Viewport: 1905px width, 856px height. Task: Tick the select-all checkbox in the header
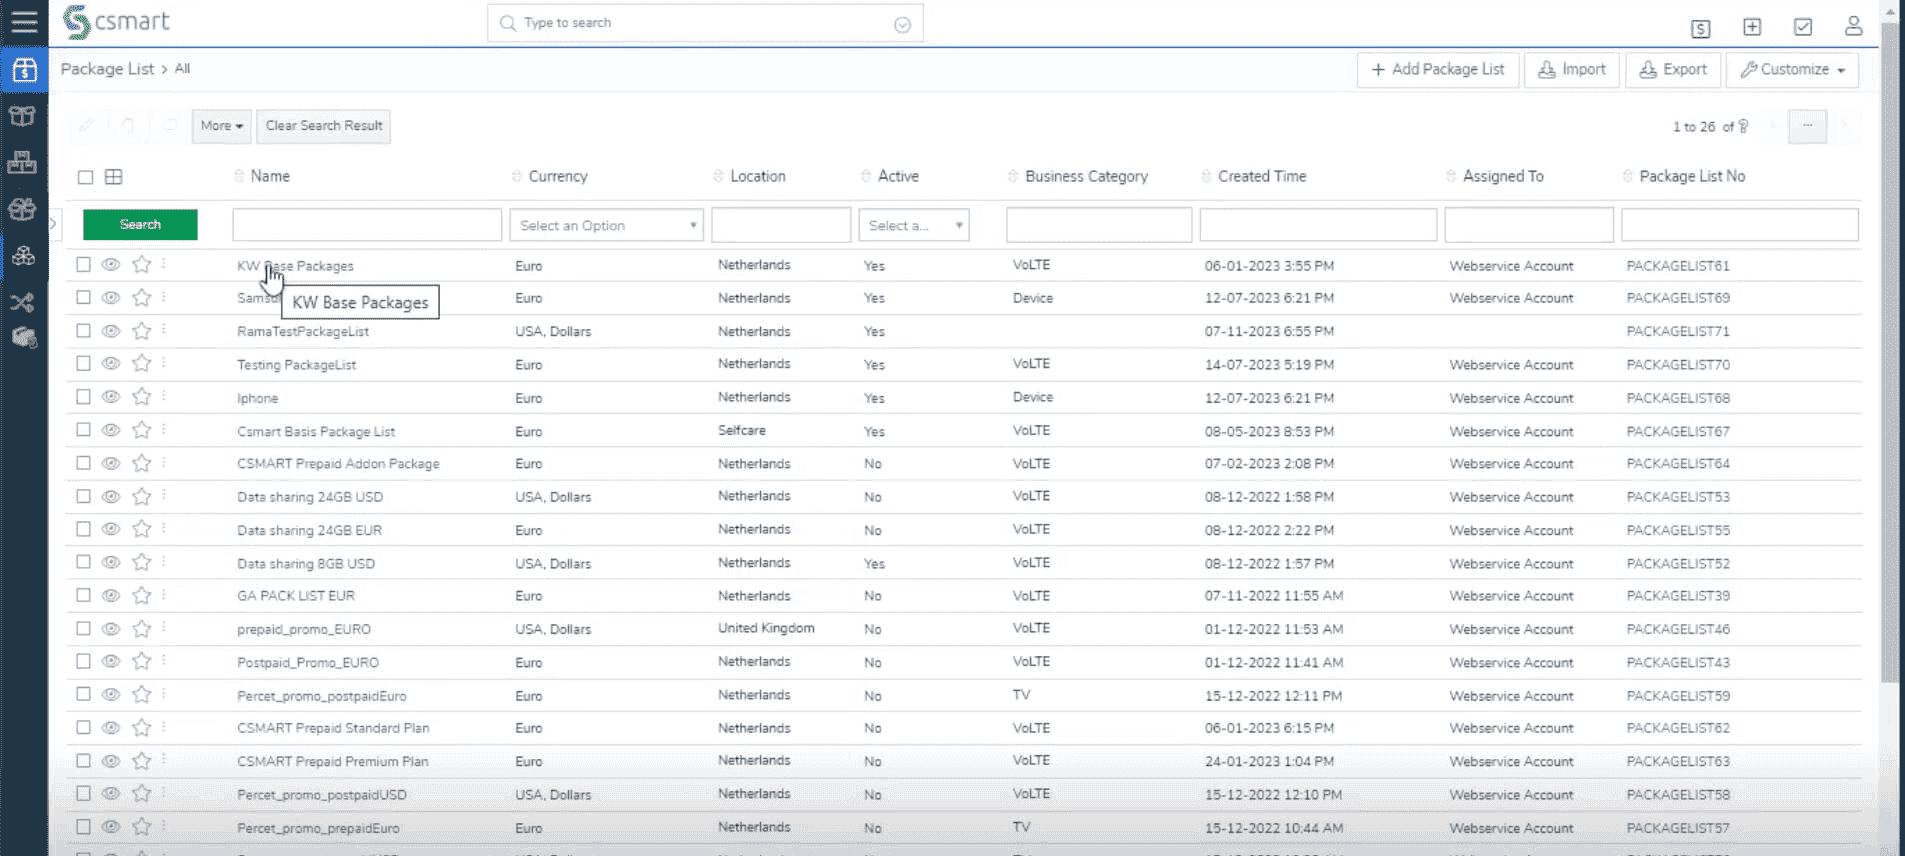(x=85, y=177)
